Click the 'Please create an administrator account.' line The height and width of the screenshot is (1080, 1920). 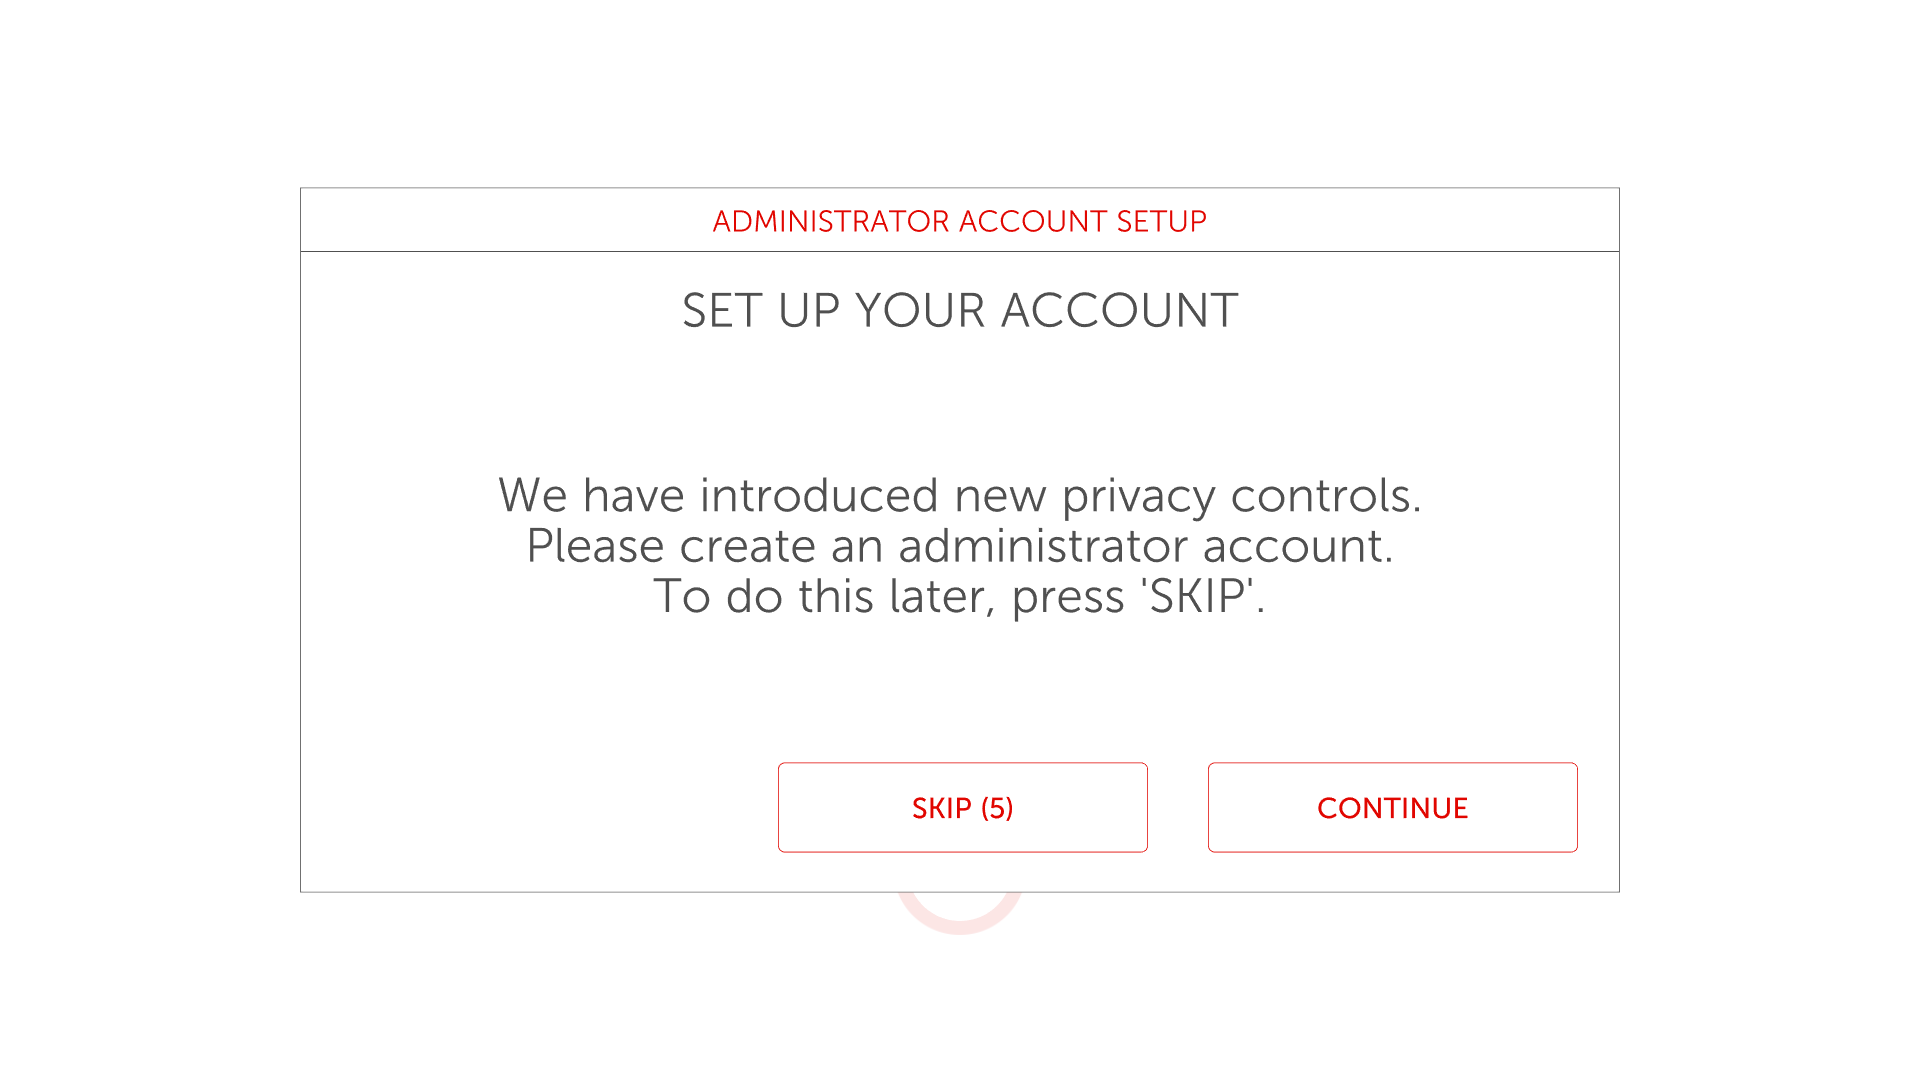pos(960,546)
